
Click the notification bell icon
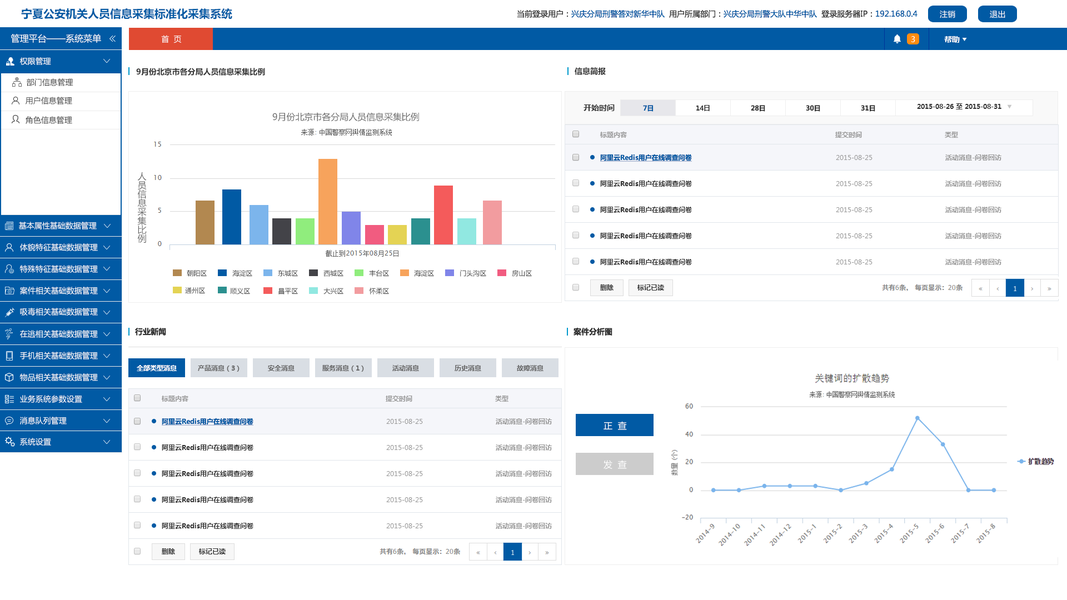coord(897,39)
